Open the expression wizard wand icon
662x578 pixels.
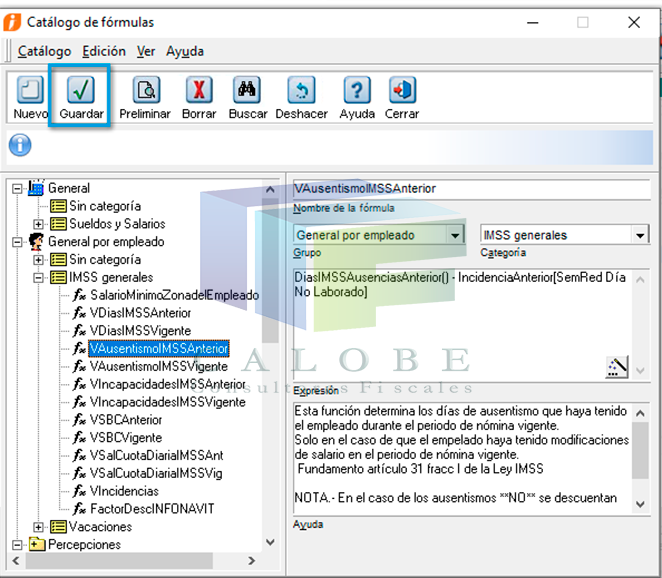[x=617, y=367]
